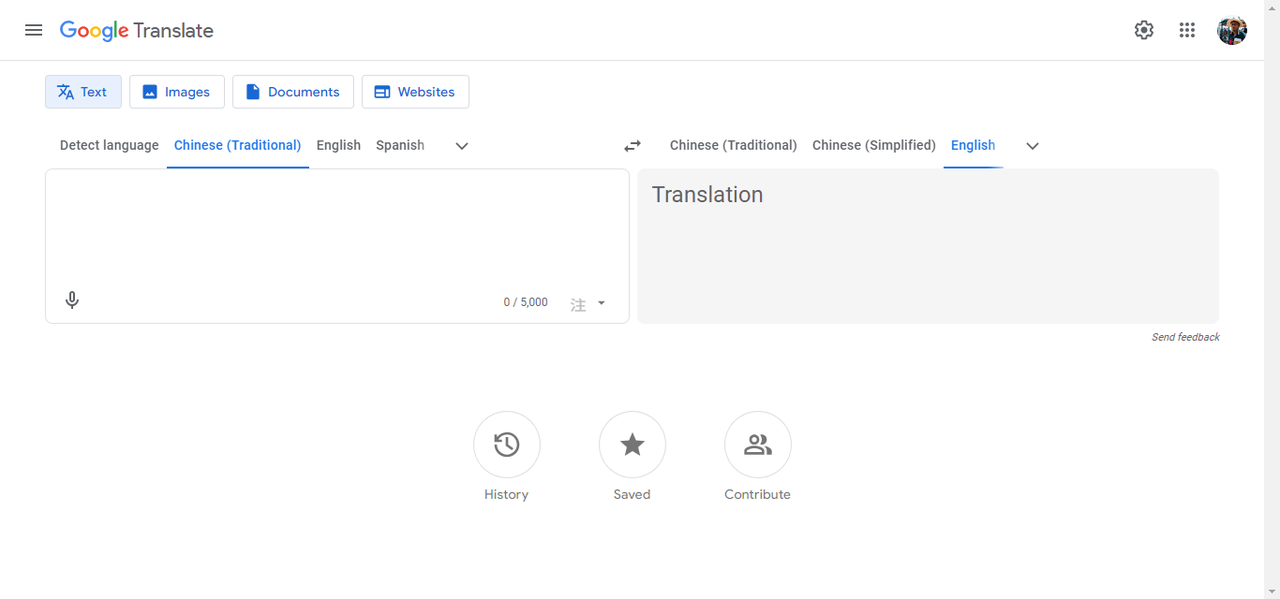
Task: Switch to Images translation
Action: coord(177,92)
